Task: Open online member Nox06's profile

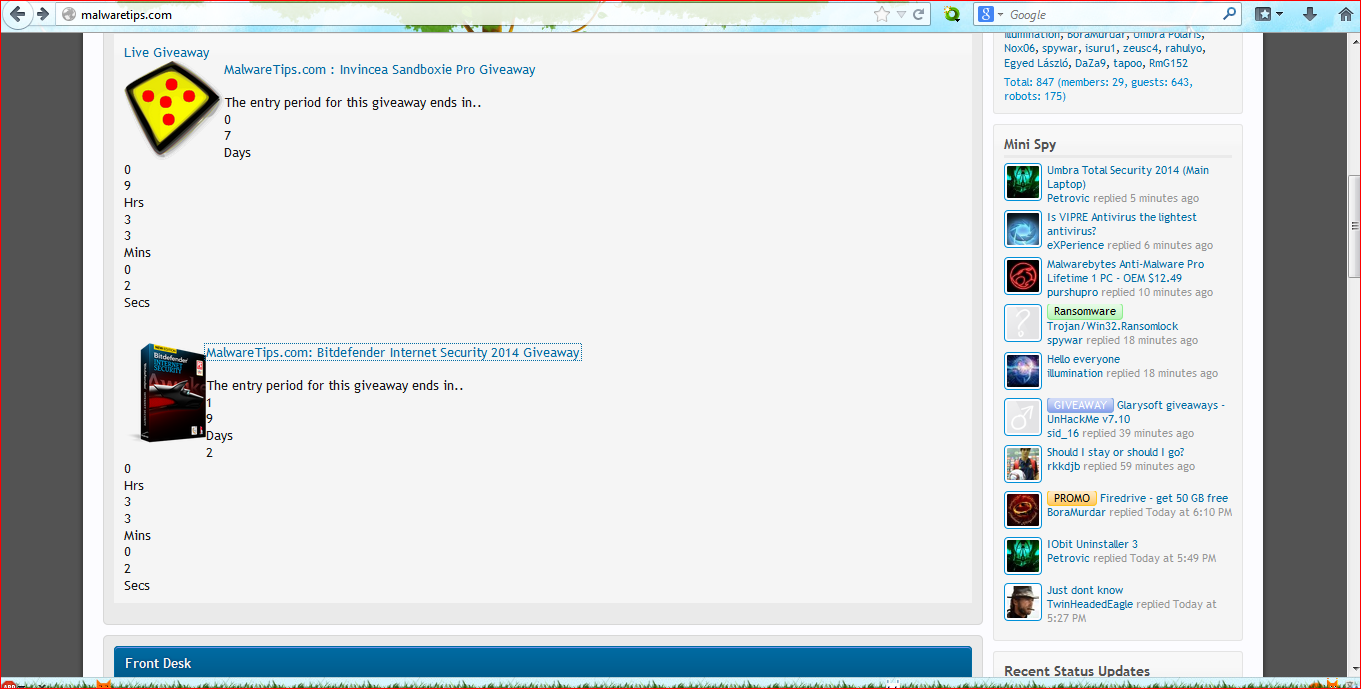Action: 1019,48
